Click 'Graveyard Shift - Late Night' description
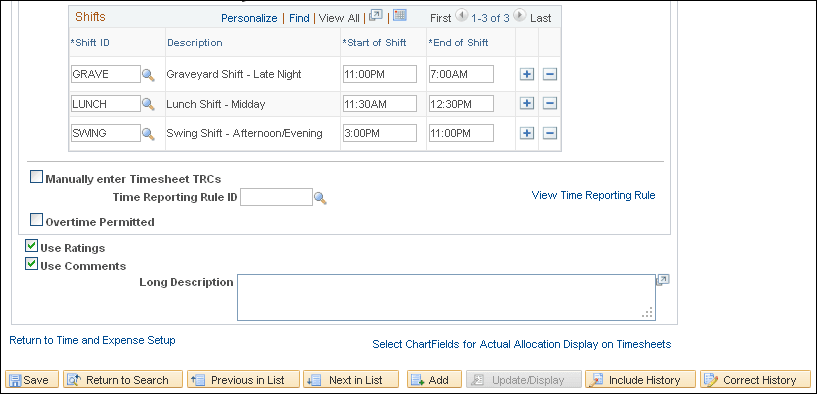 [x=234, y=74]
